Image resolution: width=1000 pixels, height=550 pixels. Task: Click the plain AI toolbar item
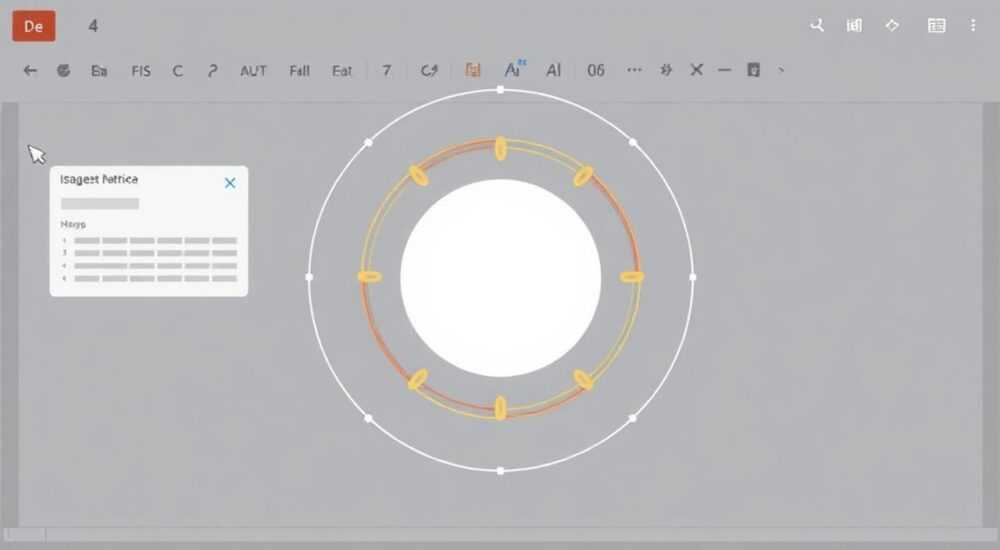pos(554,70)
